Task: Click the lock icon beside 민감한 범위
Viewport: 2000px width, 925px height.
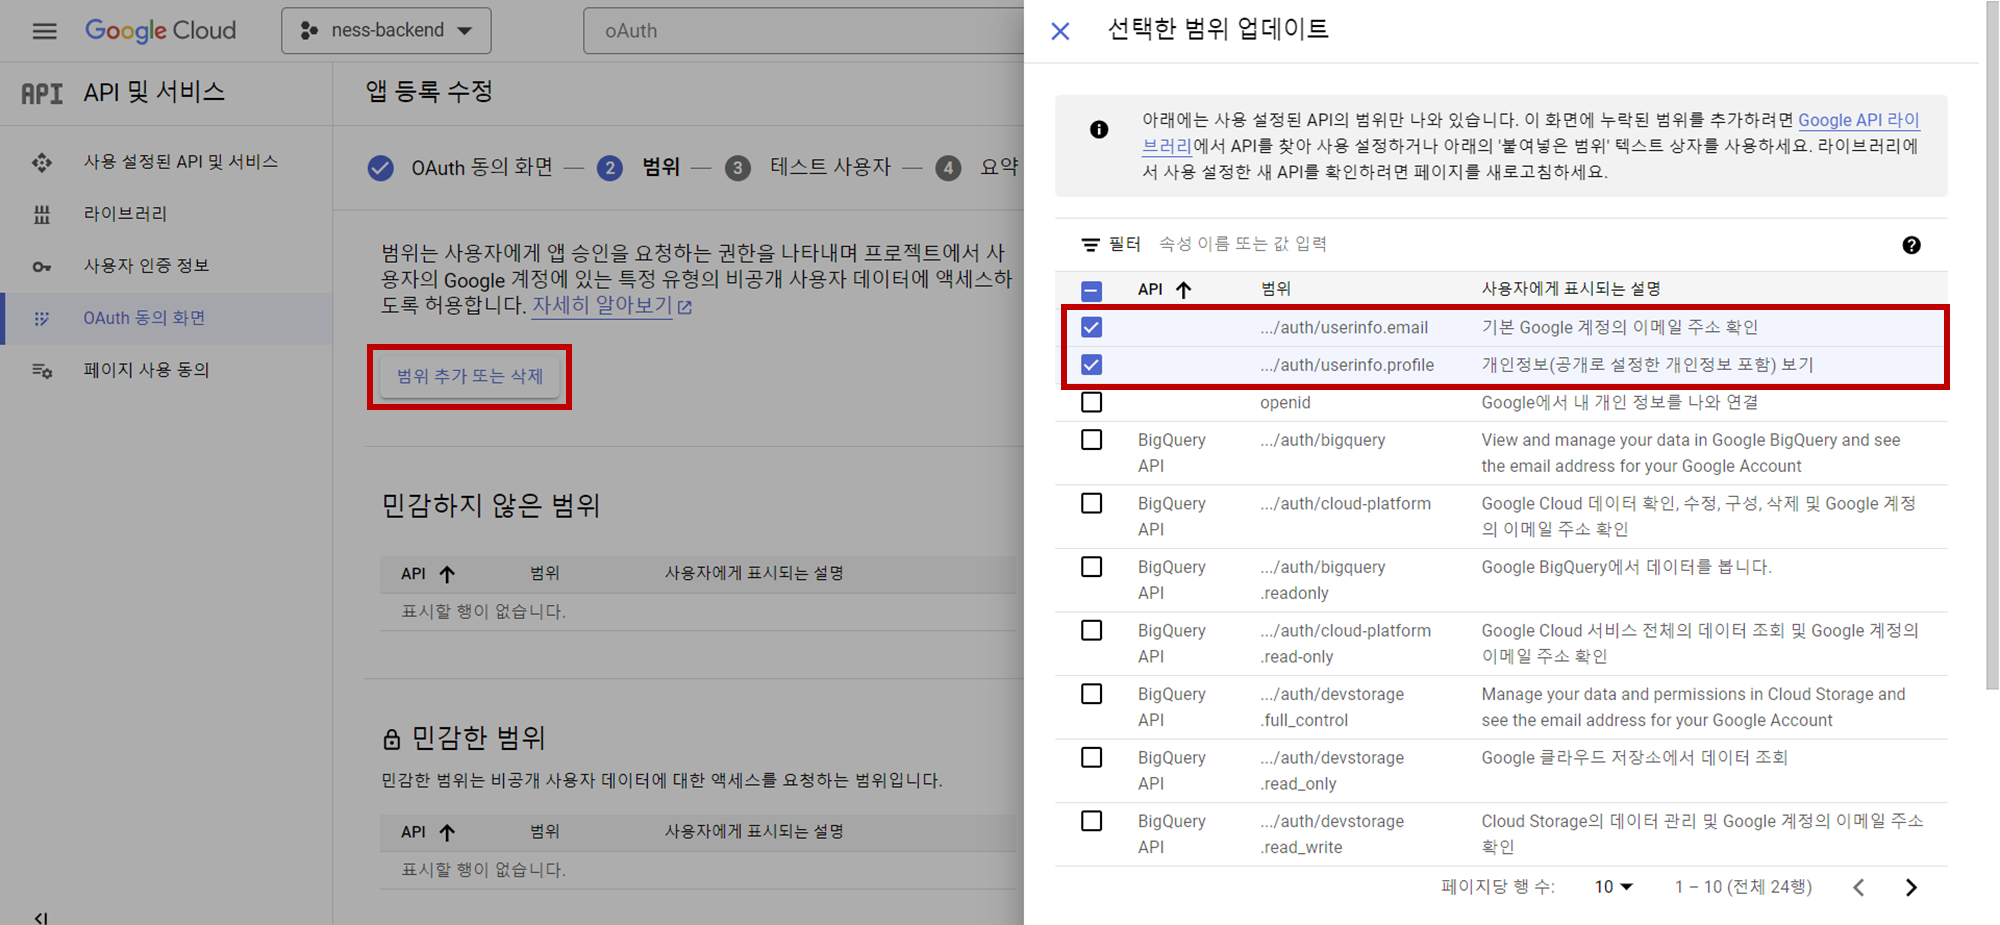Action: (391, 740)
